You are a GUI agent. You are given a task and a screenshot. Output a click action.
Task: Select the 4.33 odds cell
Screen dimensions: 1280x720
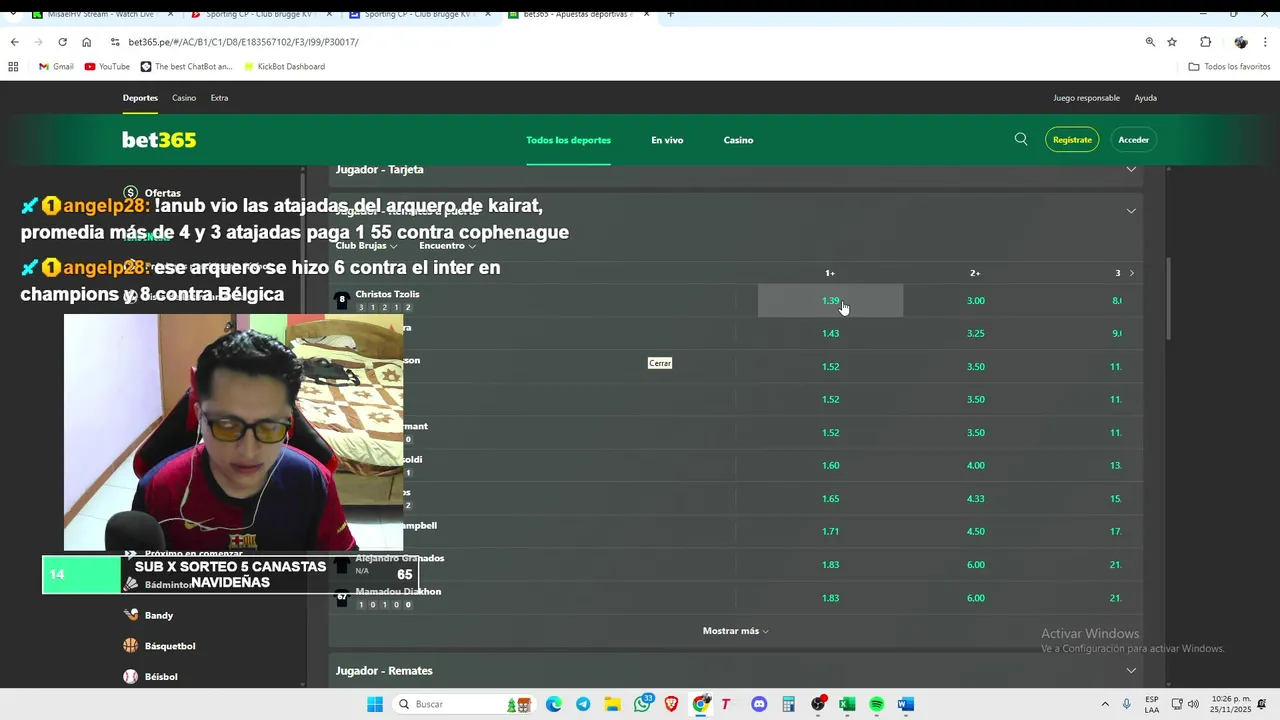click(976, 499)
